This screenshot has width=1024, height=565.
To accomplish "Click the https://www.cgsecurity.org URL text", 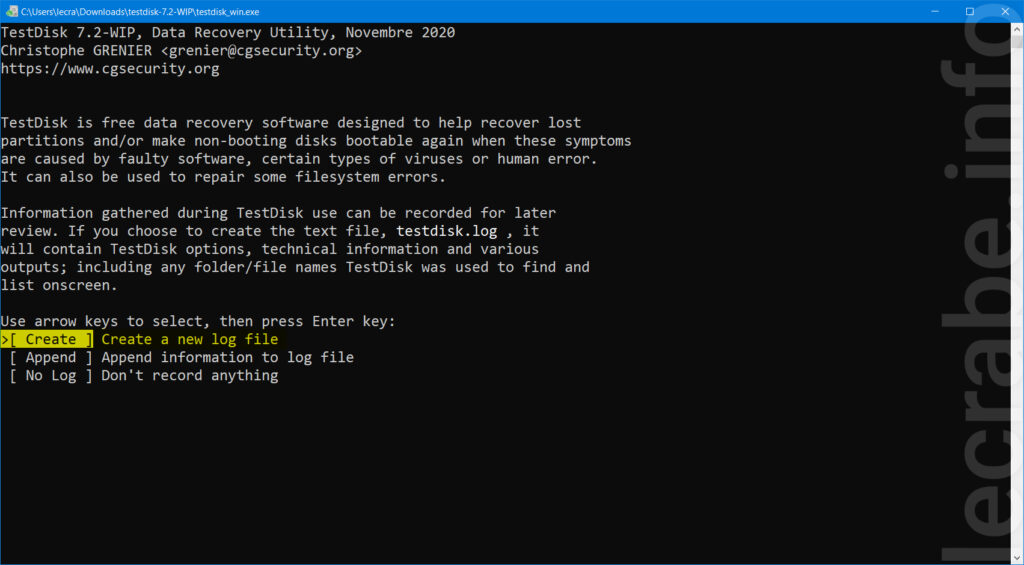I will [x=110, y=69].
